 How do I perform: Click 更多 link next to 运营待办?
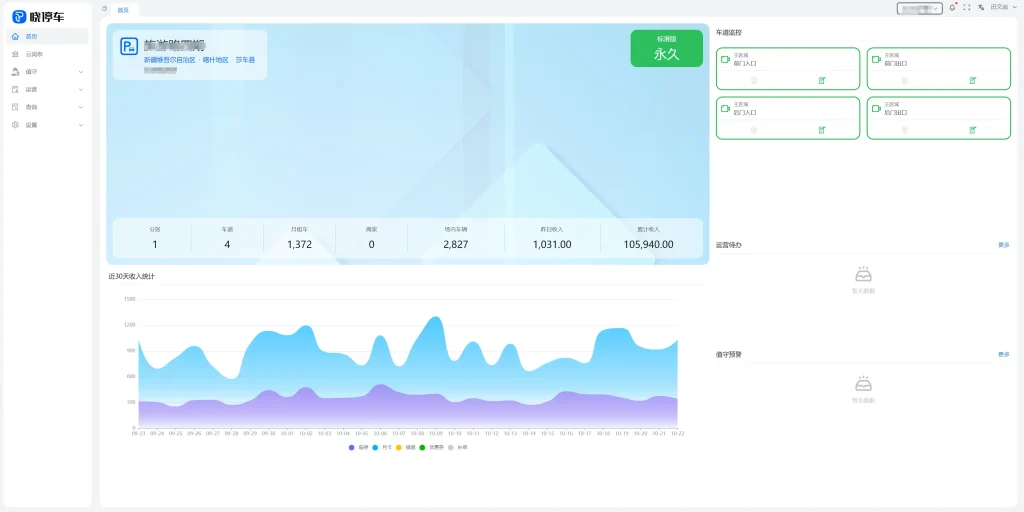[x=1003, y=245]
